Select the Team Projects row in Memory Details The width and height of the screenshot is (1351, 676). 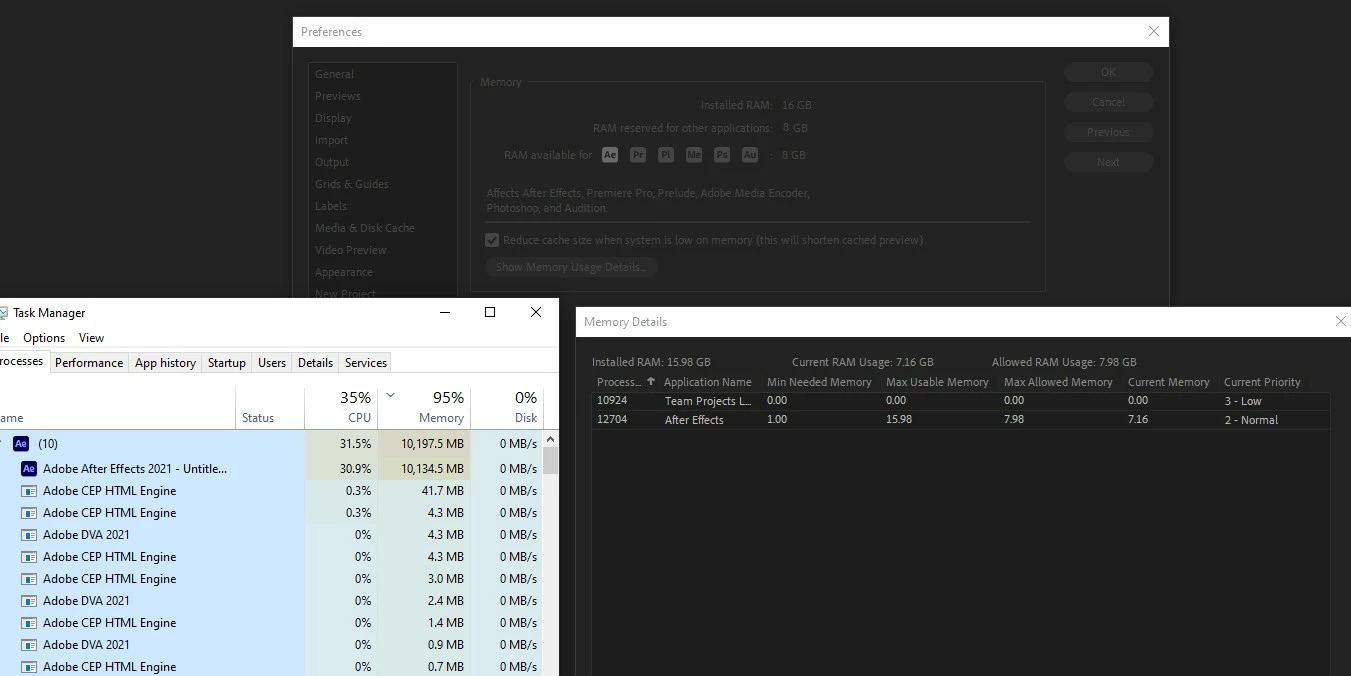click(x=961, y=401)
